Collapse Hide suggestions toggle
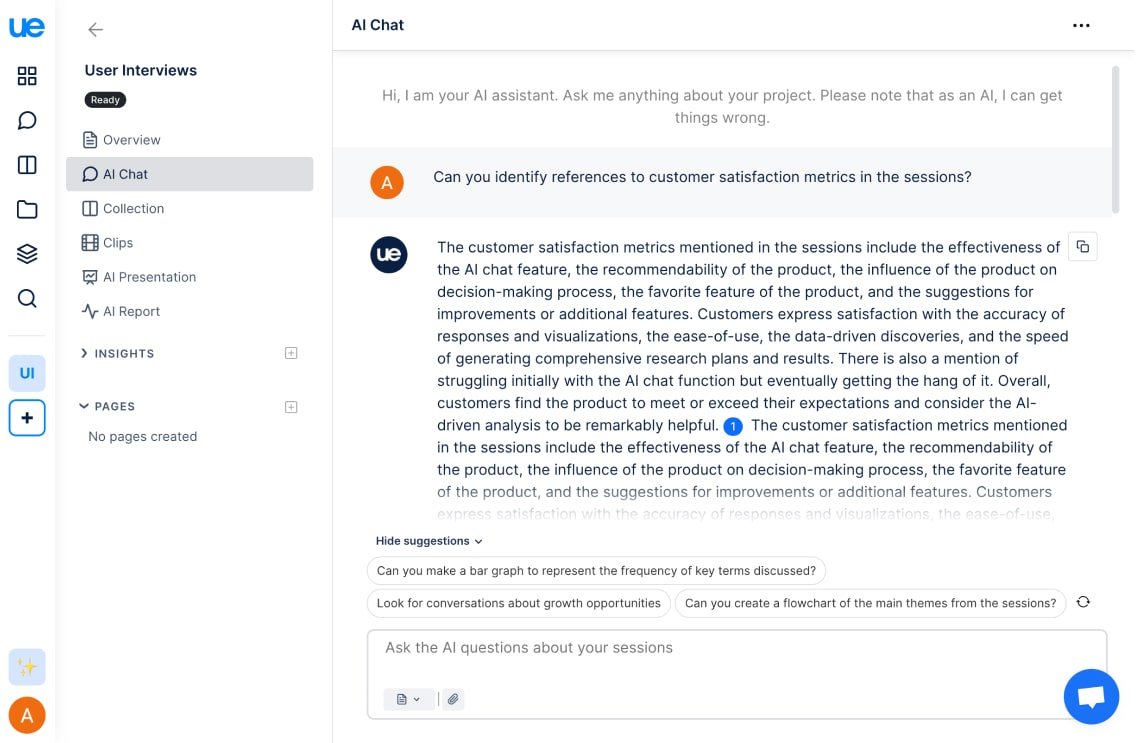 click(x=429, y=541)
